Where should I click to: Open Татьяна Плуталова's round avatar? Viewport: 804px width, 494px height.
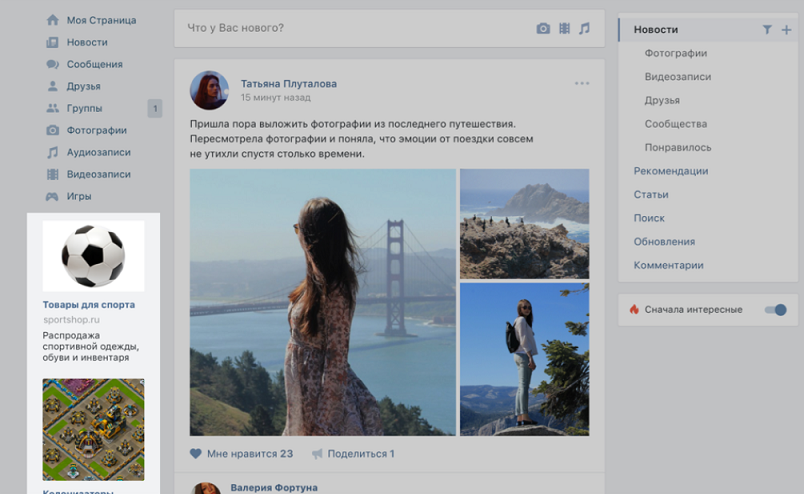point(209,90)
